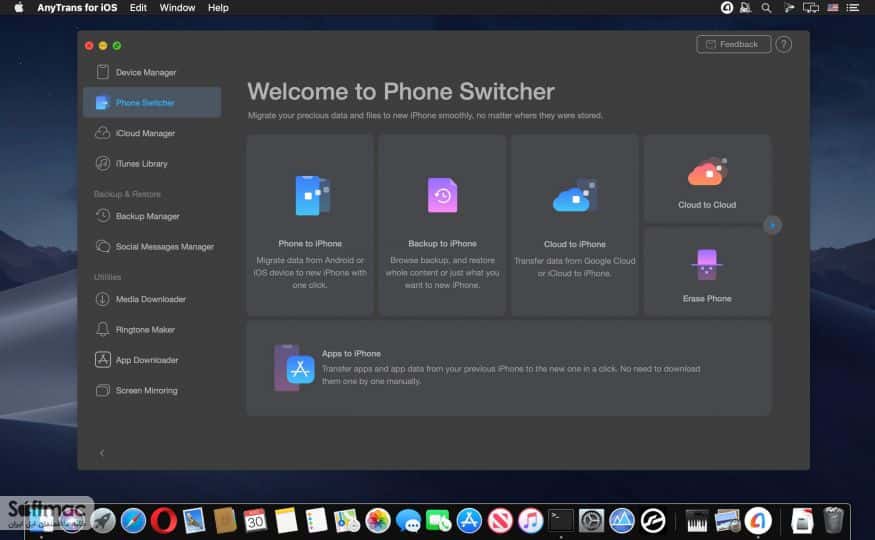Open AnyTrans app icon in the Dock
The image size is (875, 540).
click(x=758, y=521)
